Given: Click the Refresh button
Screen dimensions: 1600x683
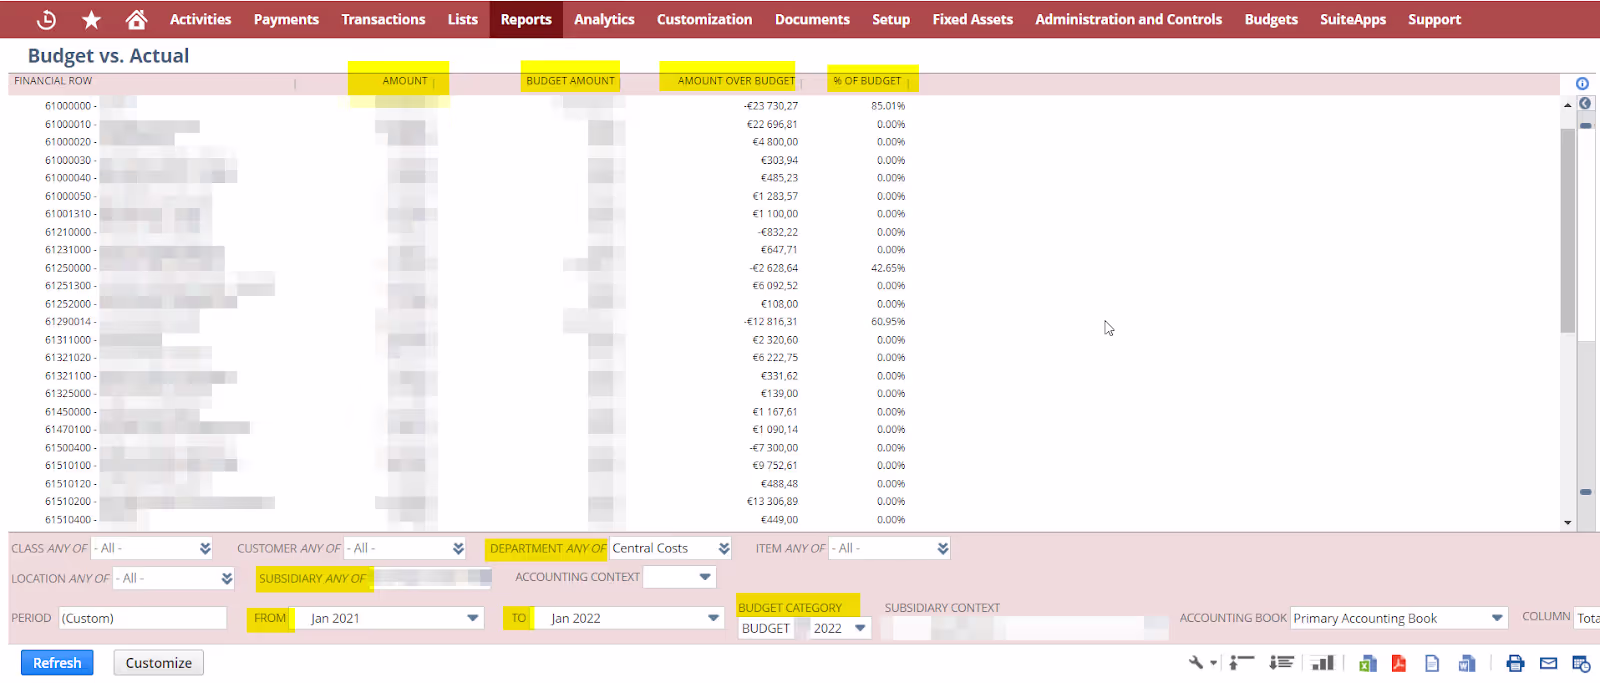Looking at the screenshot, I should pyautogui.click(x=57, y=663).
